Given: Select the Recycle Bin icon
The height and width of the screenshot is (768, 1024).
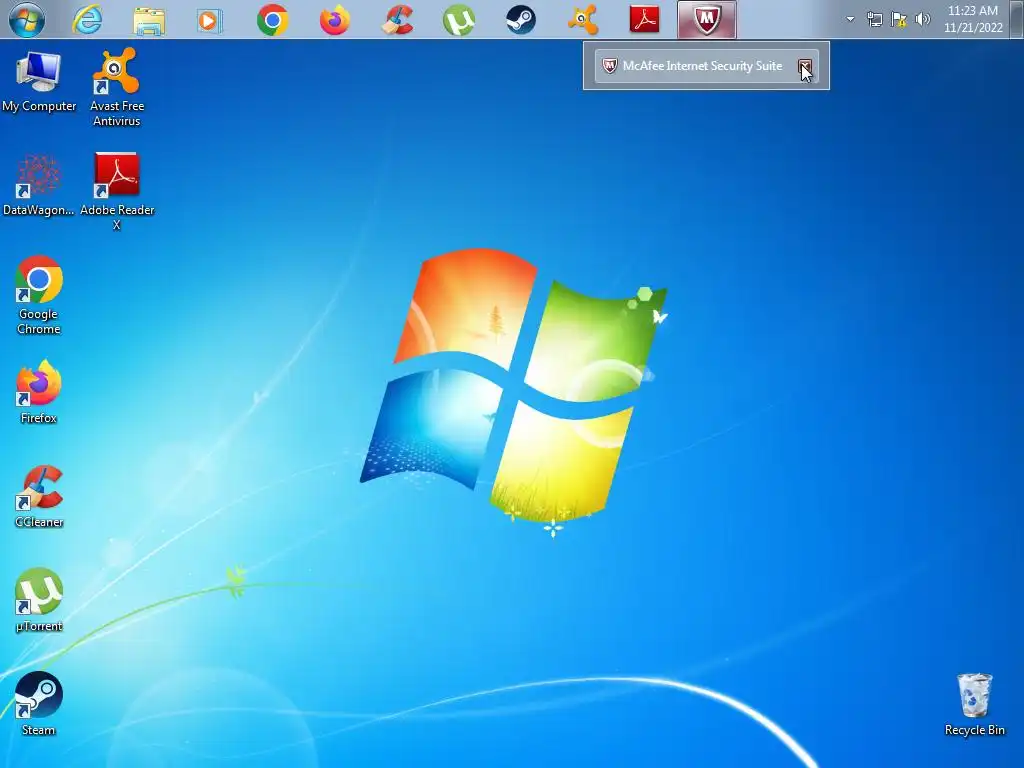Looking at the screenshot, I should point(974,705).
